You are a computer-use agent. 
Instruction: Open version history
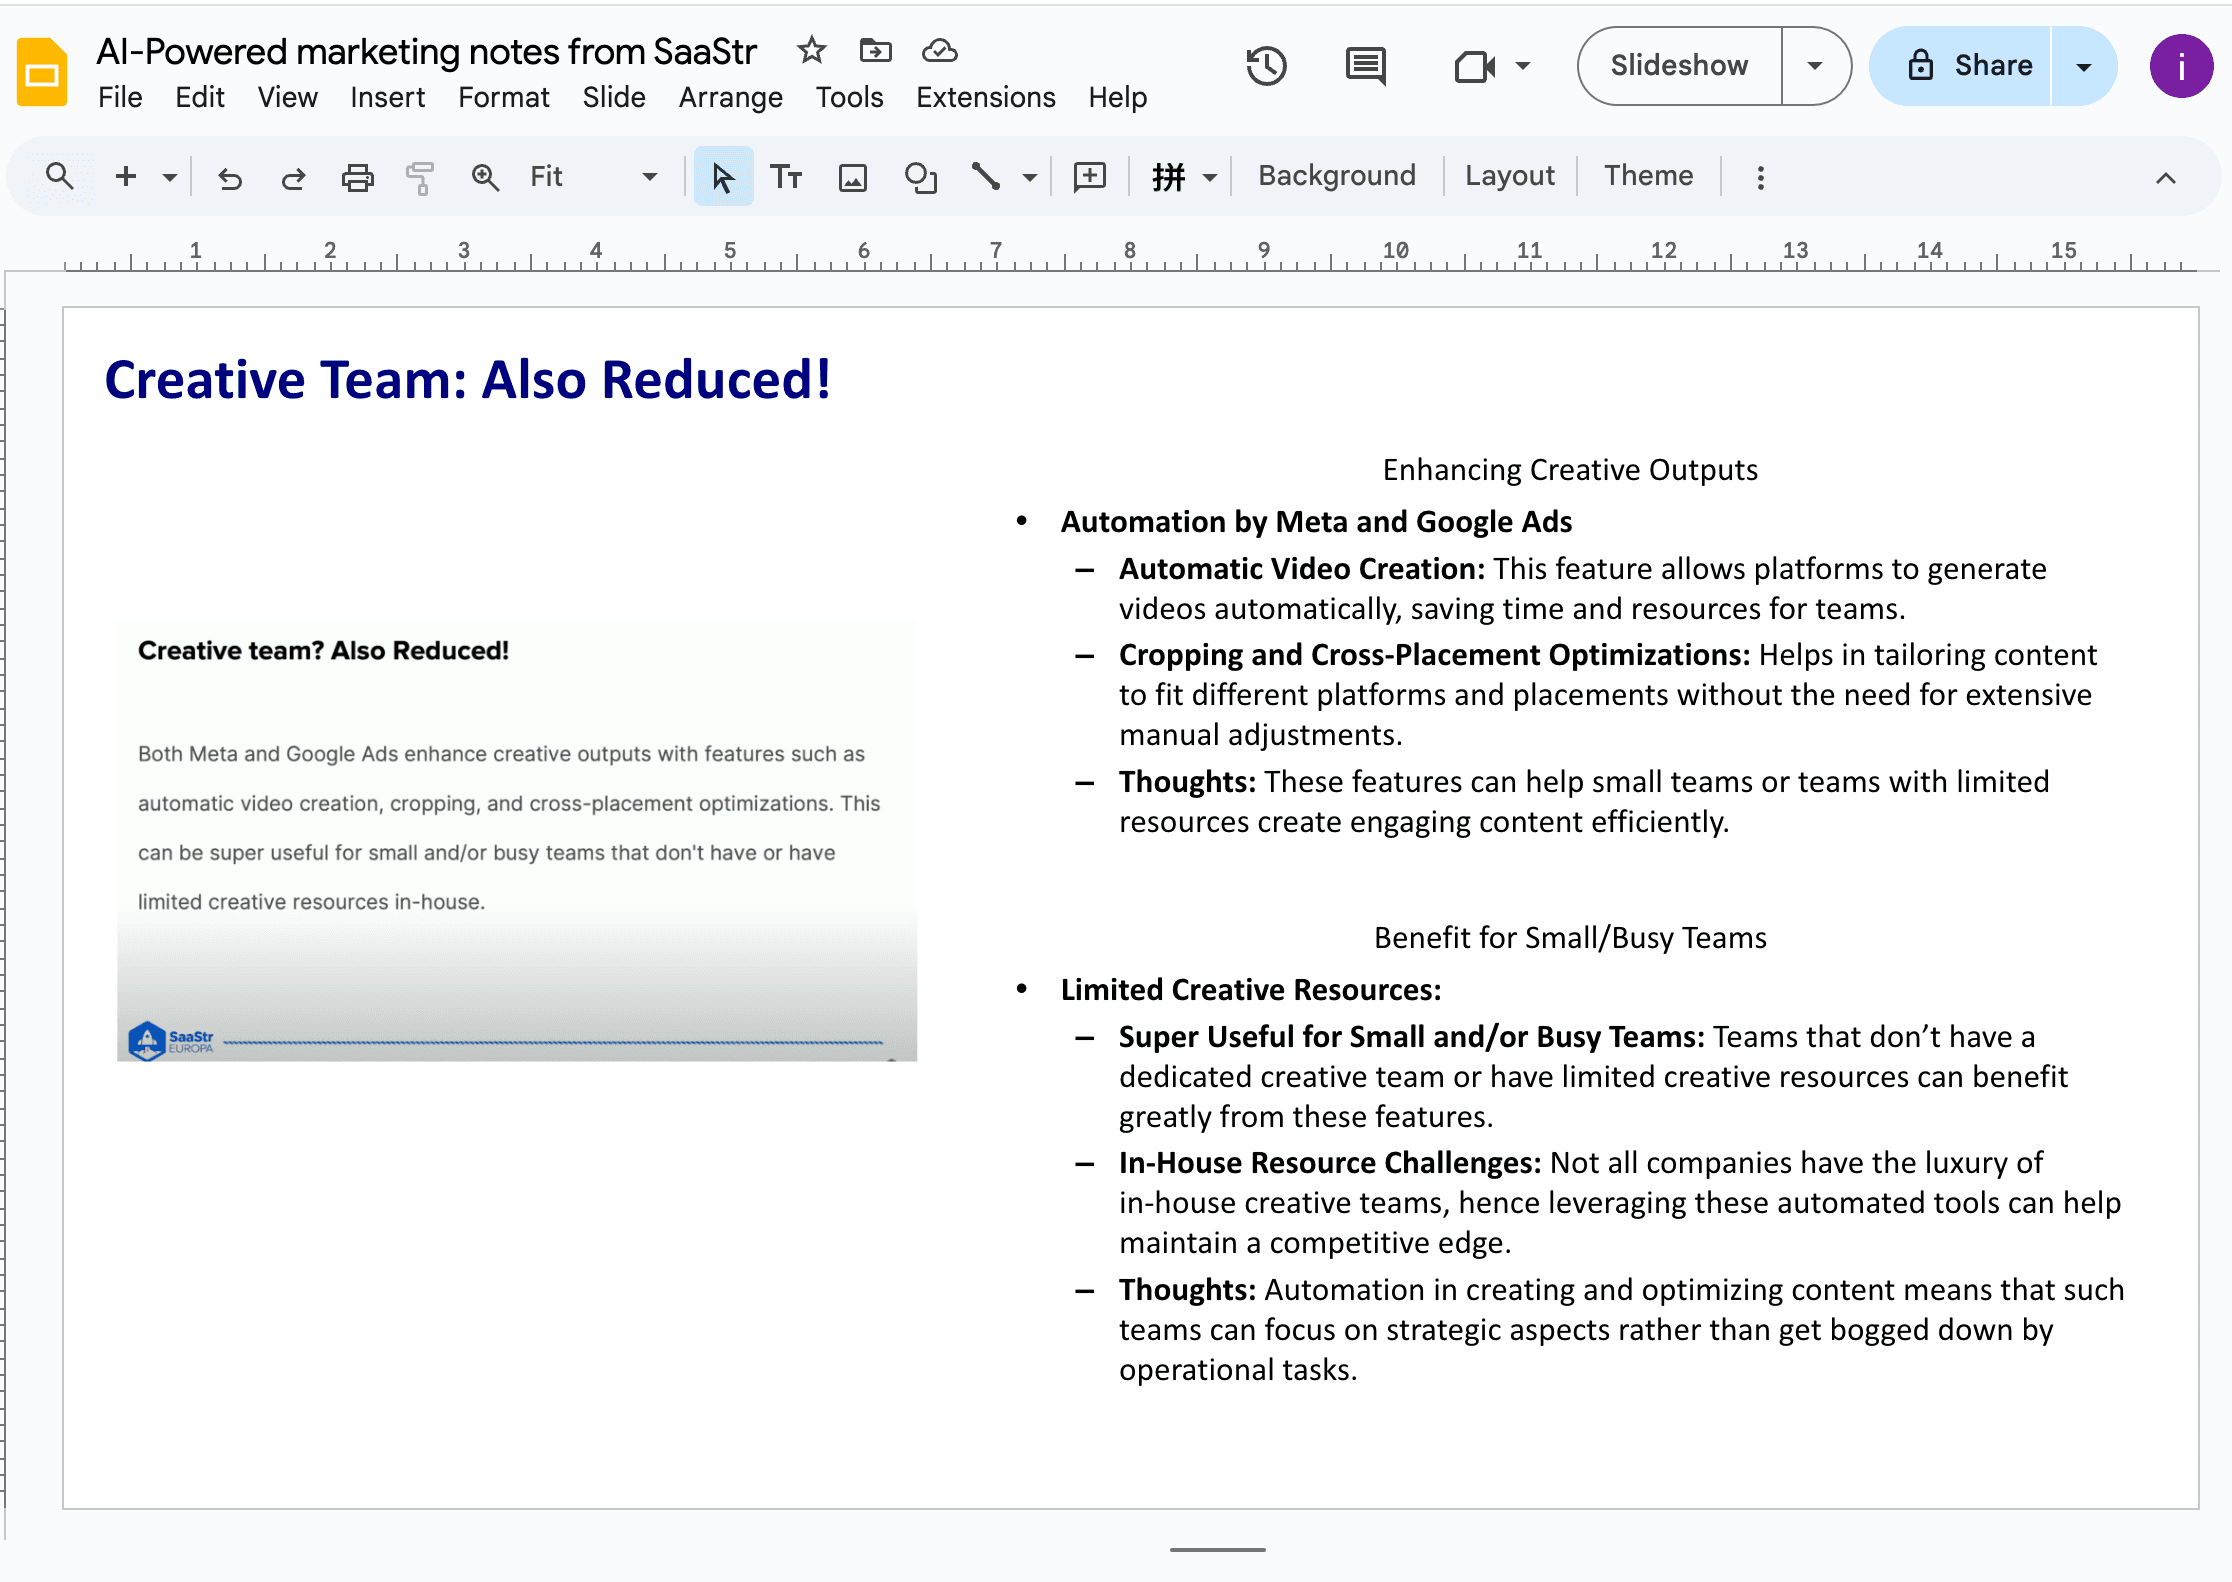point(1266,66)
